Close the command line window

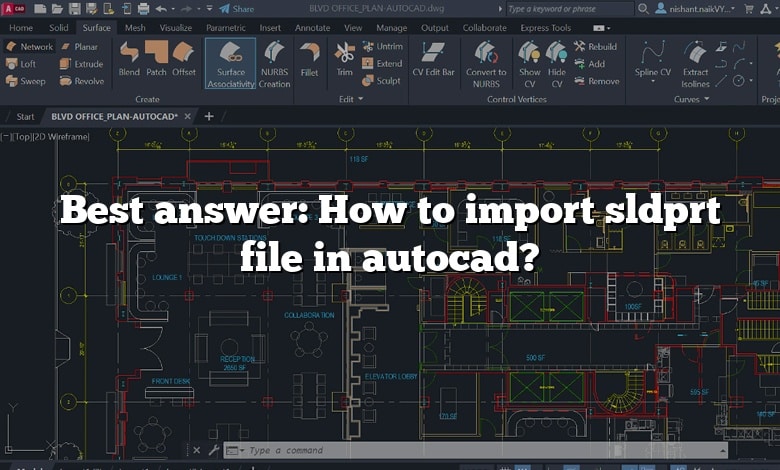coord(196,451)
